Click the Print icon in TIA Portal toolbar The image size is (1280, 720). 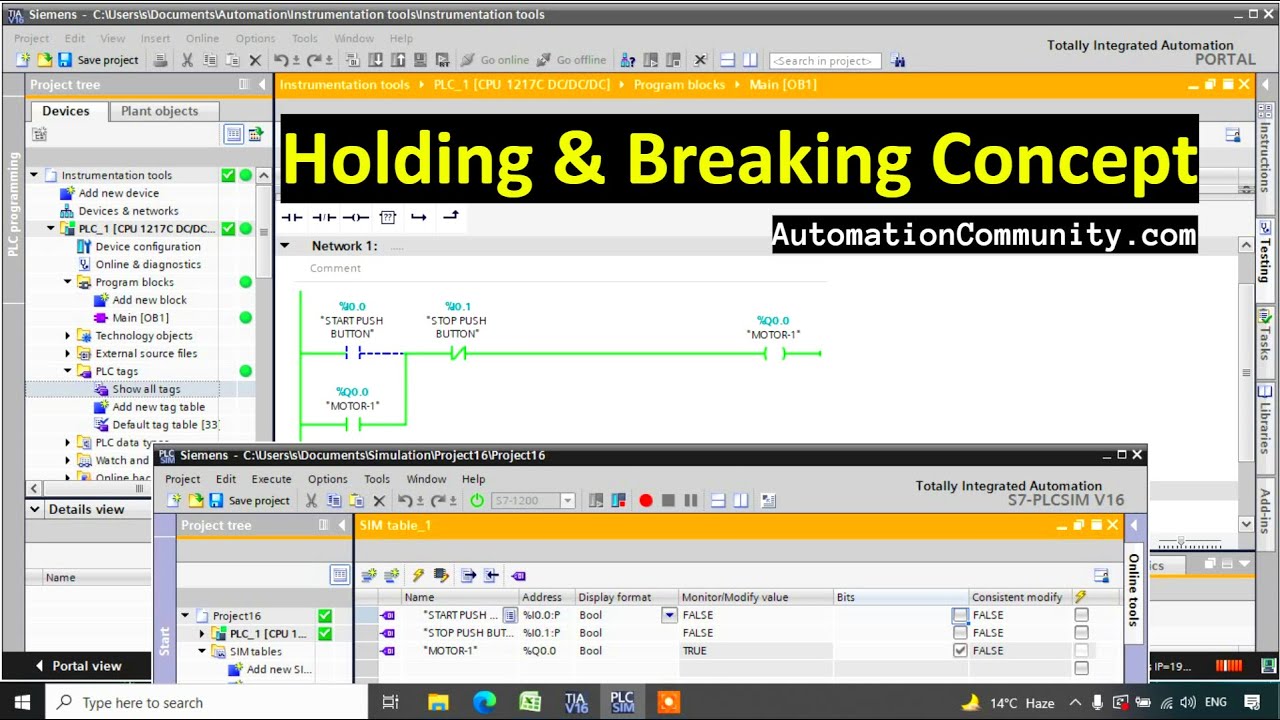point(161,60)
